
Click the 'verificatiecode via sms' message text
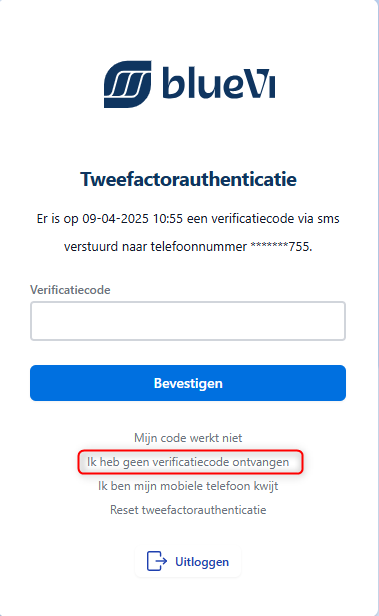coord(275,218)
